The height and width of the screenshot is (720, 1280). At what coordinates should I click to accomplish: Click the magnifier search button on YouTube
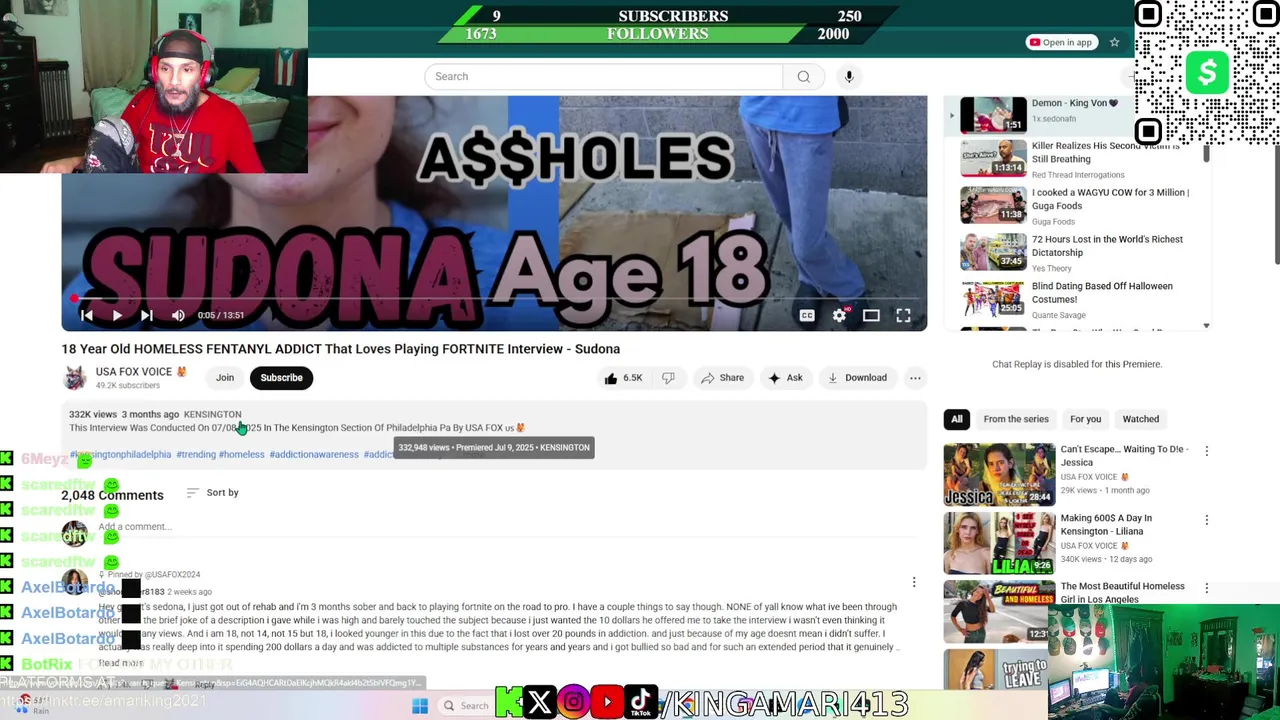803,76
